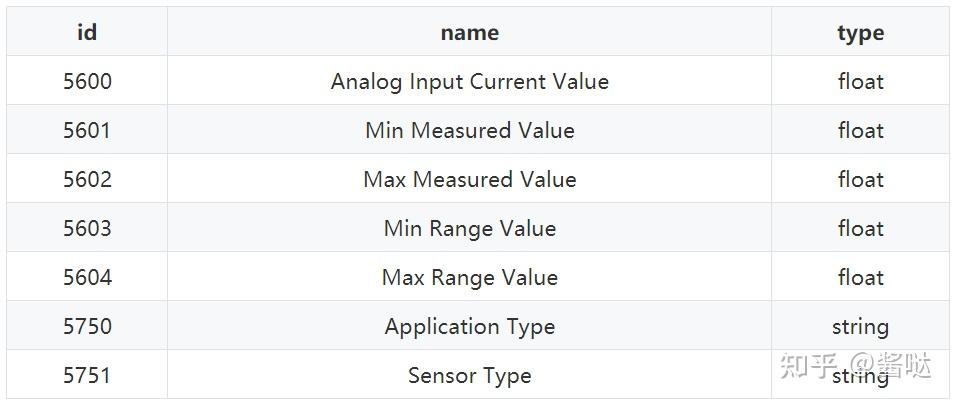Image resolution: width=955 pixels, height=404 pixels.
Task: Click the 'id' column header
Action: point(87,32)
